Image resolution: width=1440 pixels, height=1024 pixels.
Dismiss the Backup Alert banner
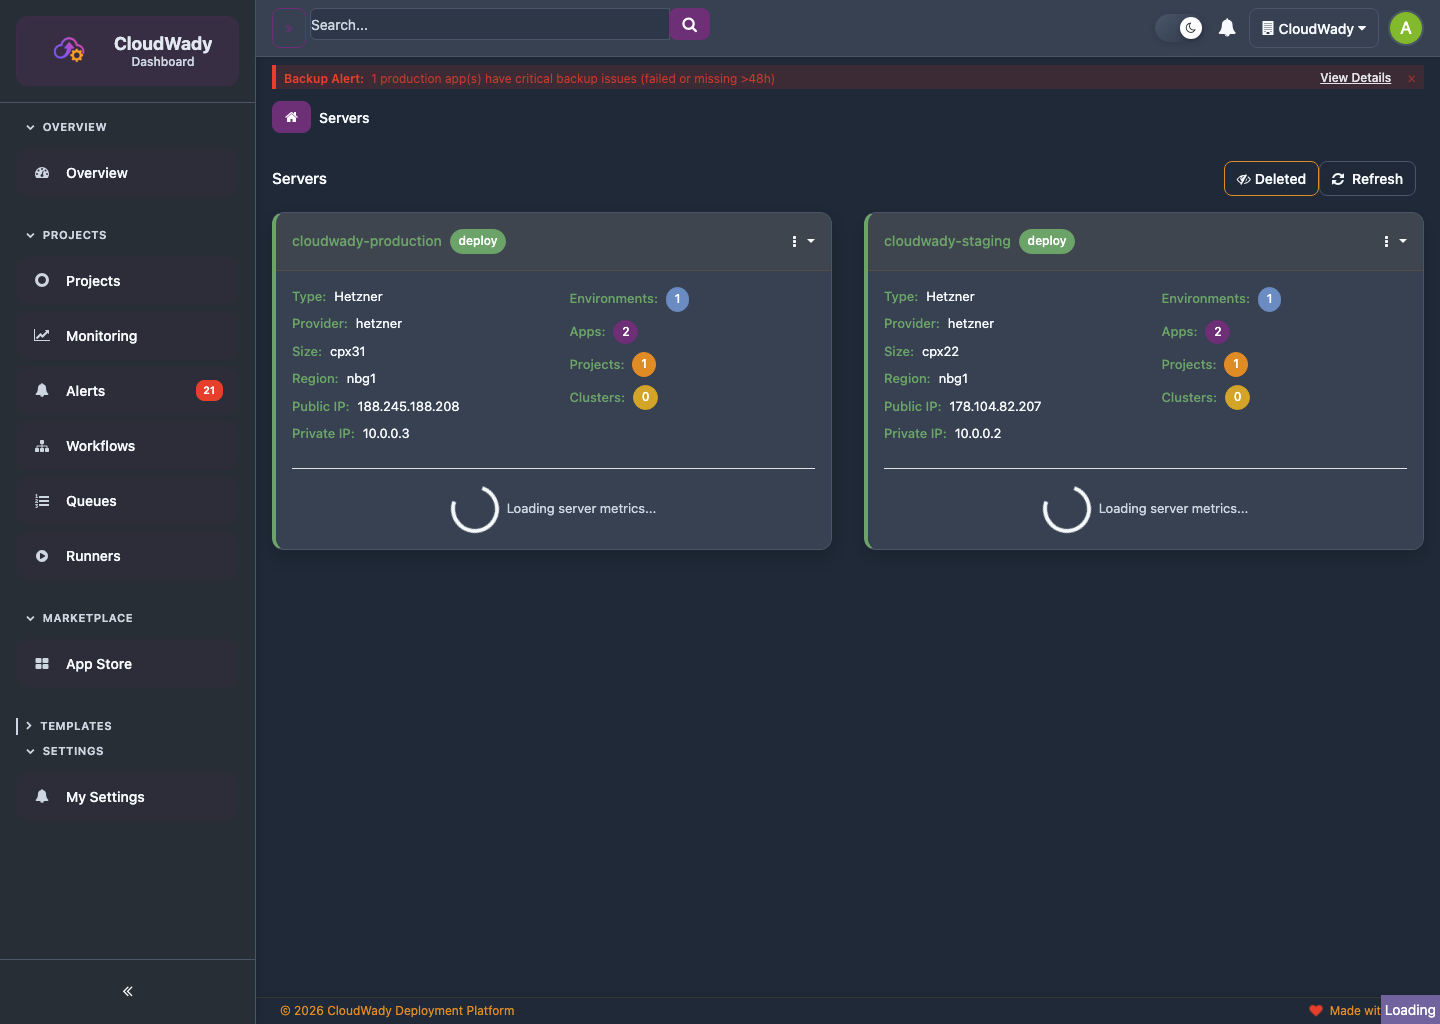coord(1411,79)
